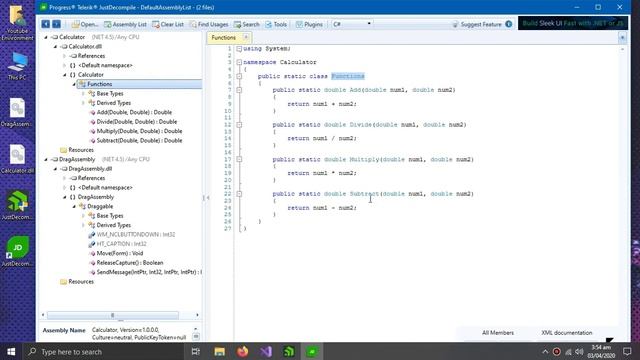The width and height of the screenshot is (640, 360).
Task: Collapse the namespace Calculator code fold
Action: tap(239, 62)
